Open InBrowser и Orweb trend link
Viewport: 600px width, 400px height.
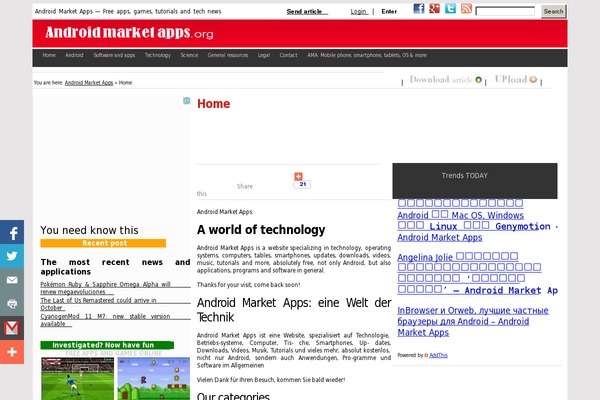(x=473, y=322)
